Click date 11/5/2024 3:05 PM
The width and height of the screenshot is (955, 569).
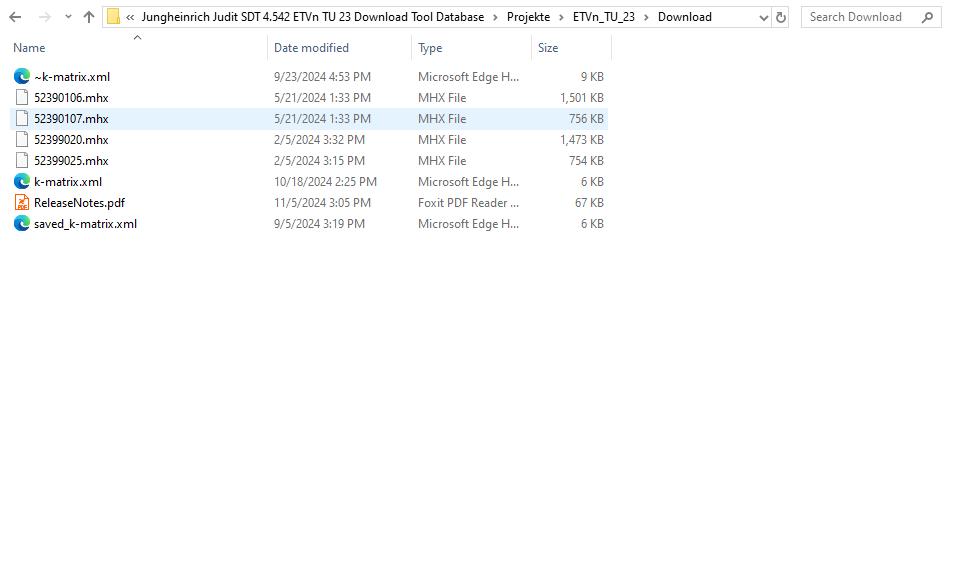tap(322, 203)
